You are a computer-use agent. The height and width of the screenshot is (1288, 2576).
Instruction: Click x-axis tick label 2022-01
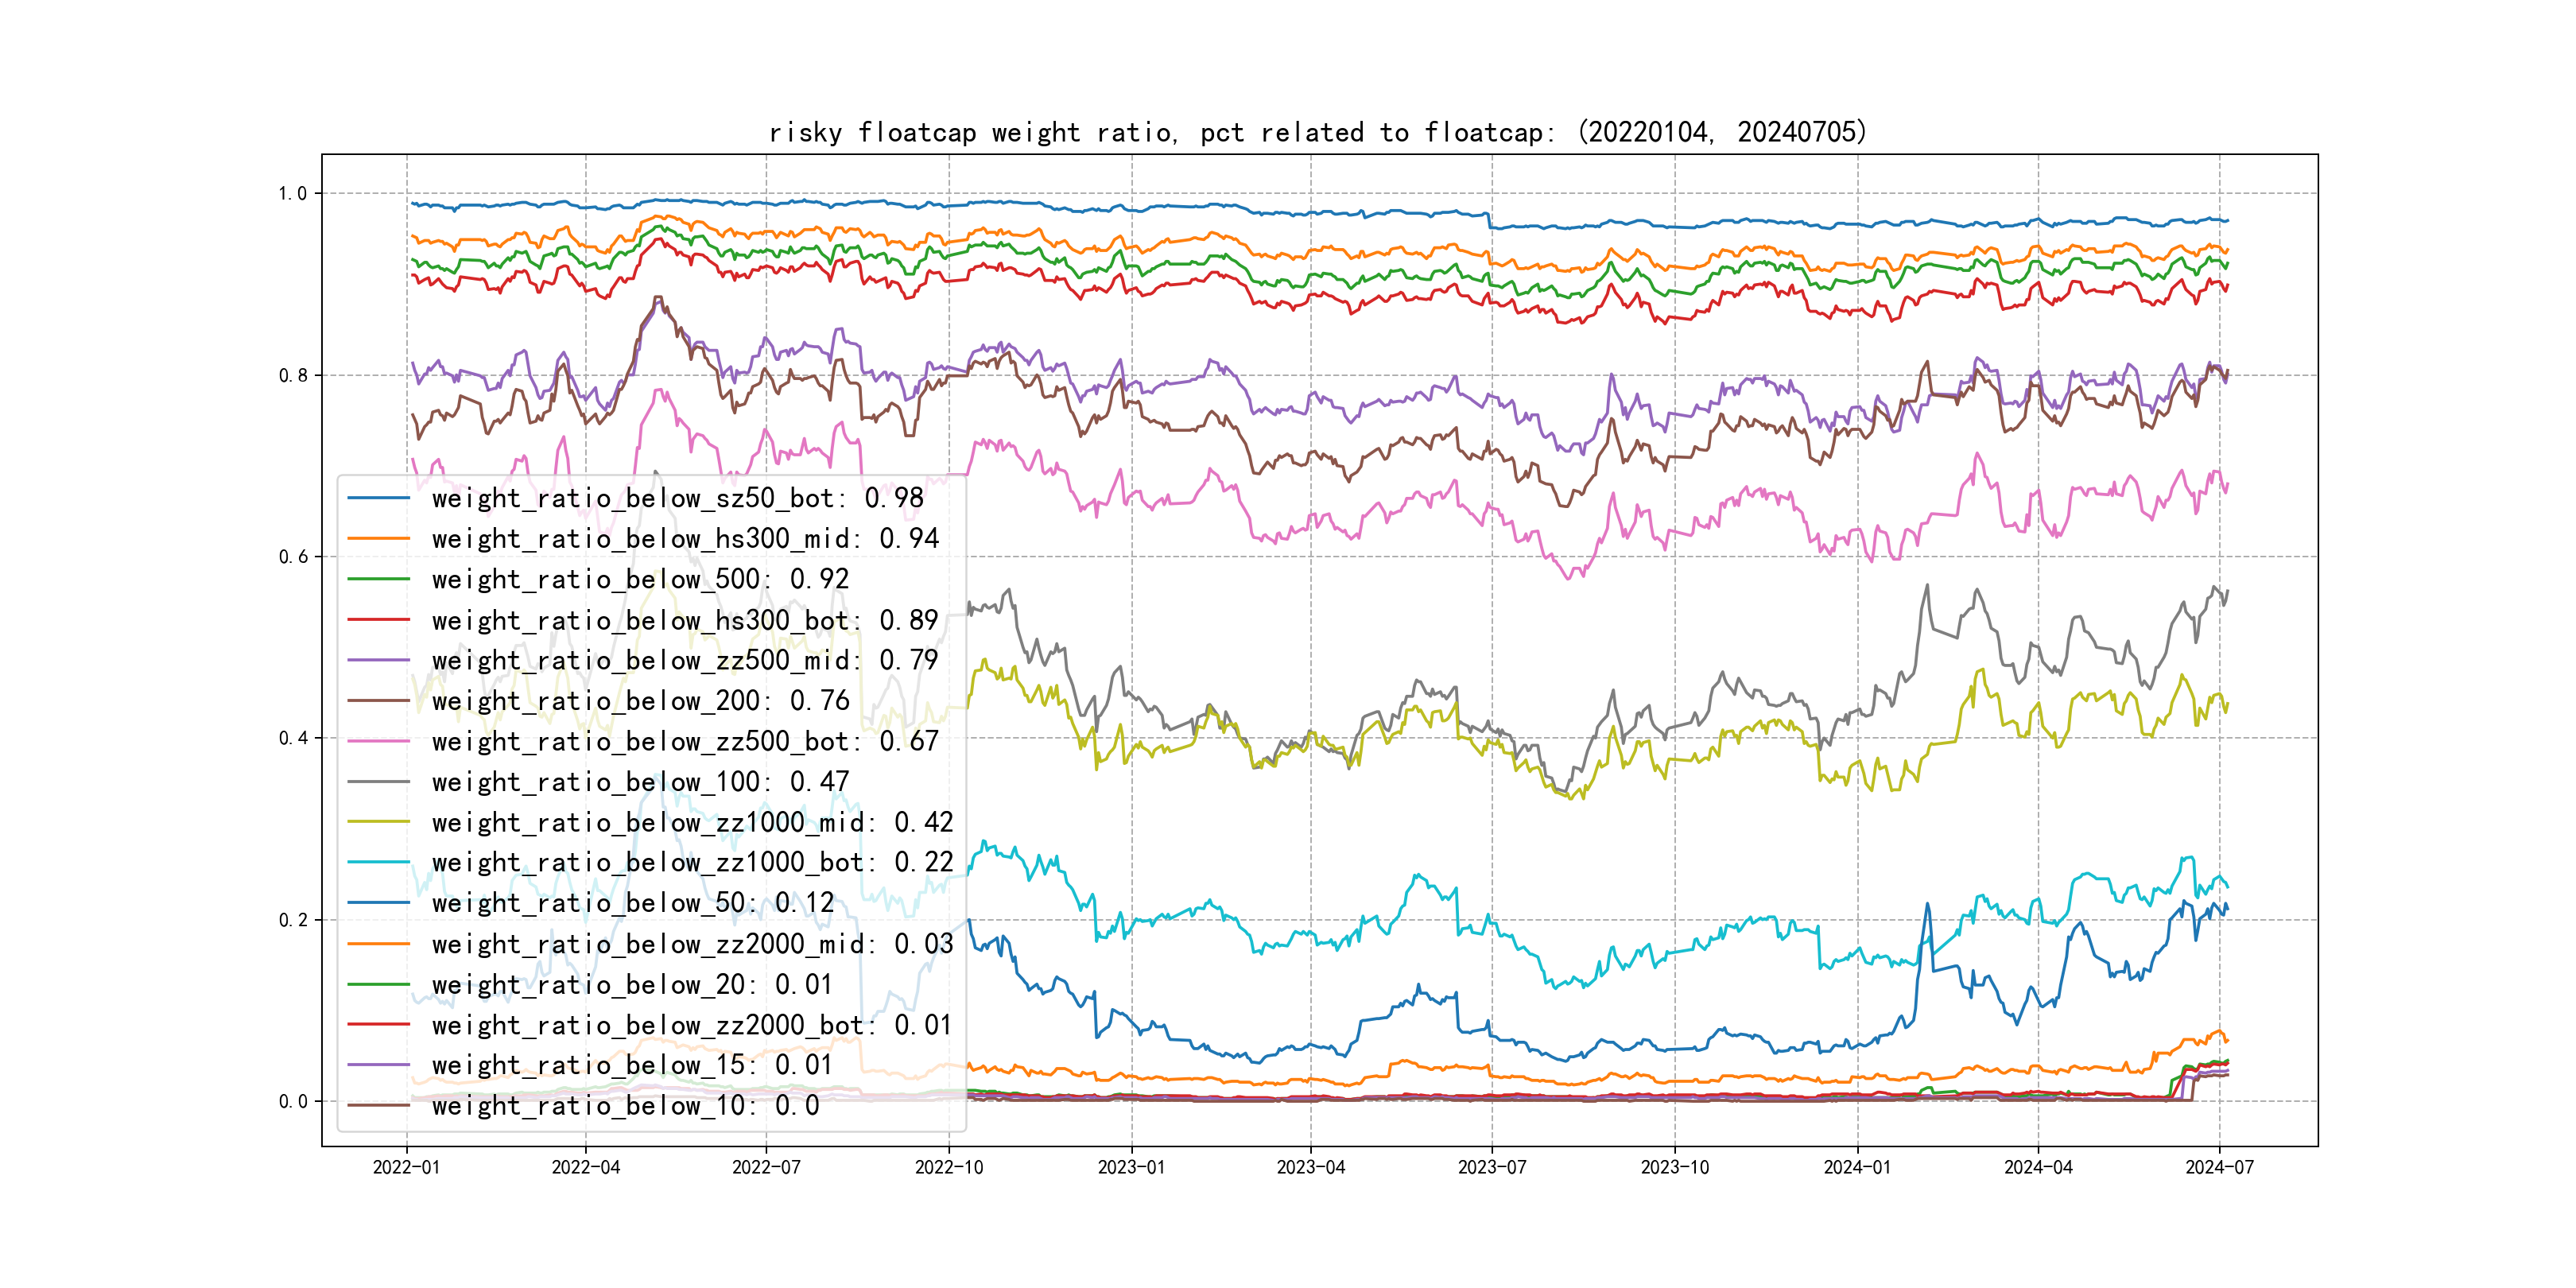(406, 1167)
